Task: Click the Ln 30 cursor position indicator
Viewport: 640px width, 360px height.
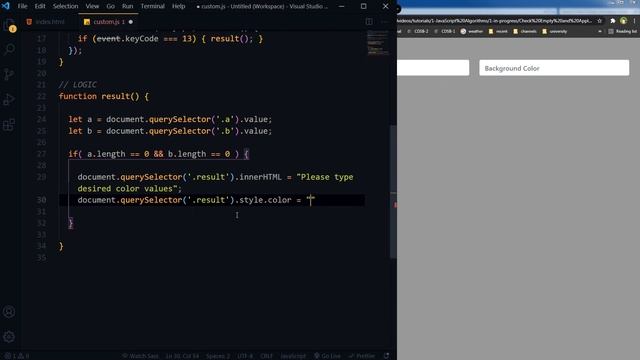Action: tap(182, 356)
